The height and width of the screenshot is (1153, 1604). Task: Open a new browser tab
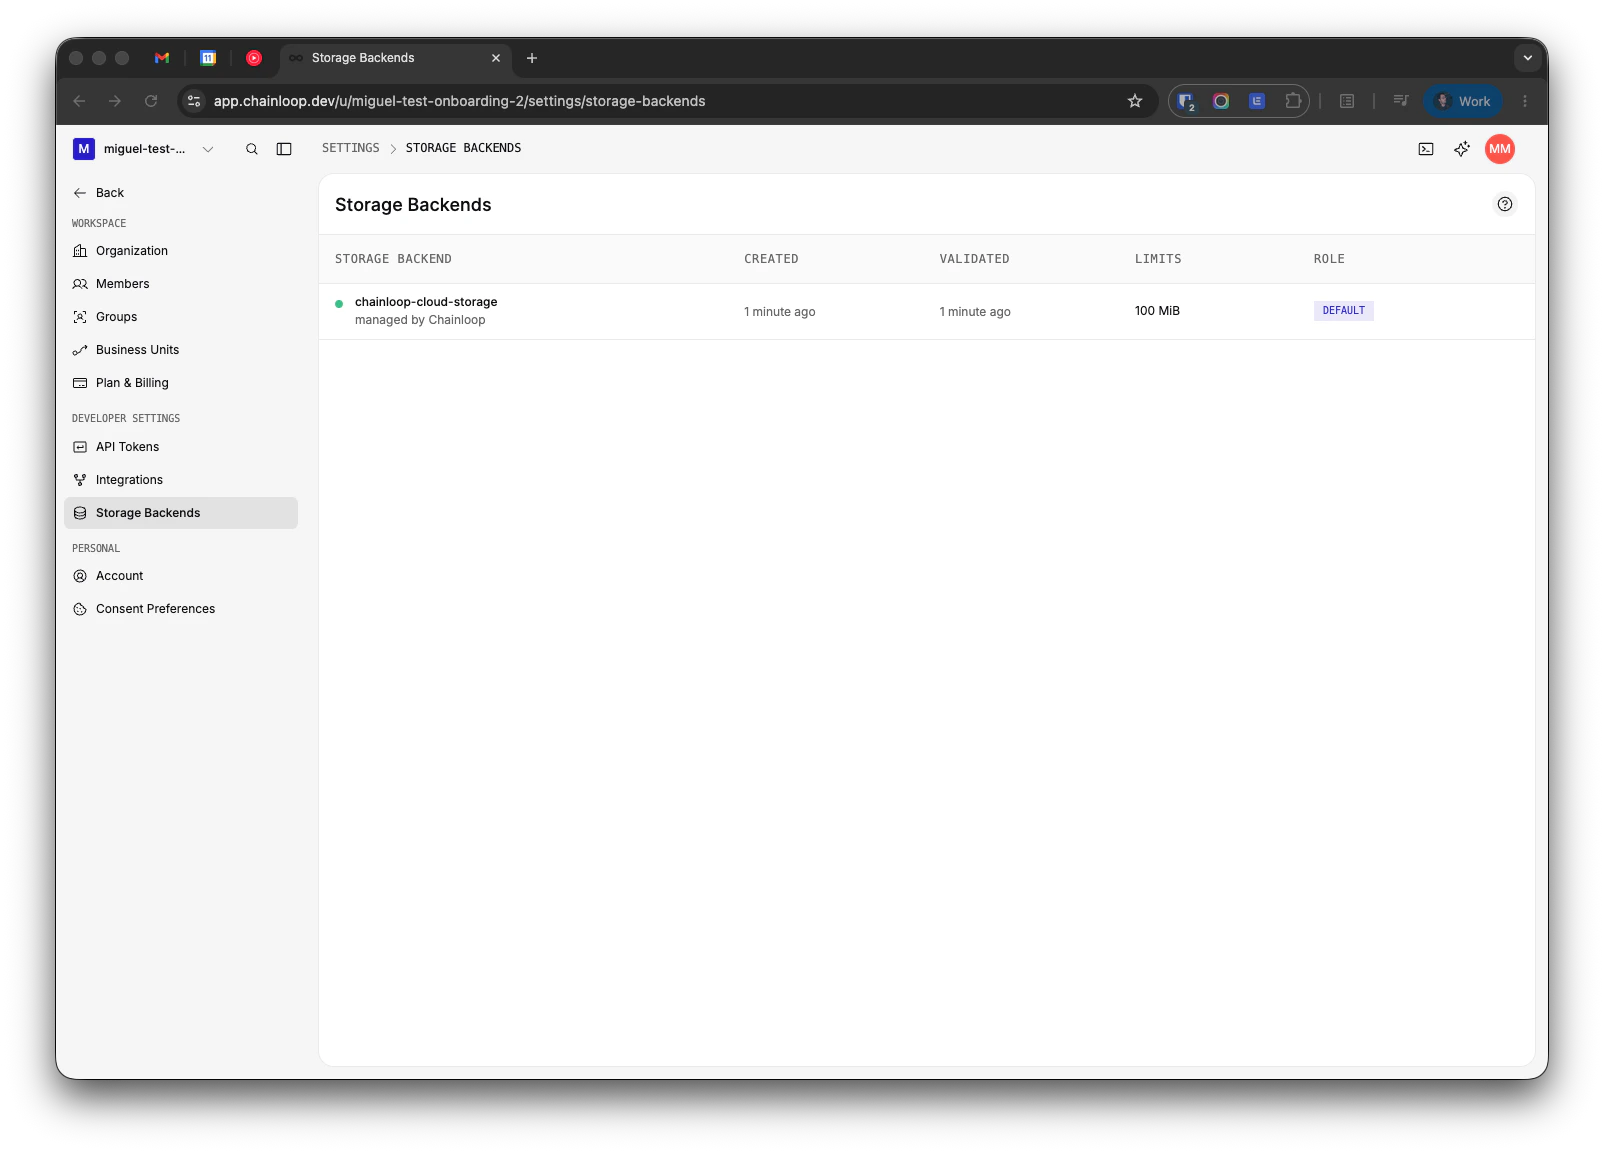[532, 58]
